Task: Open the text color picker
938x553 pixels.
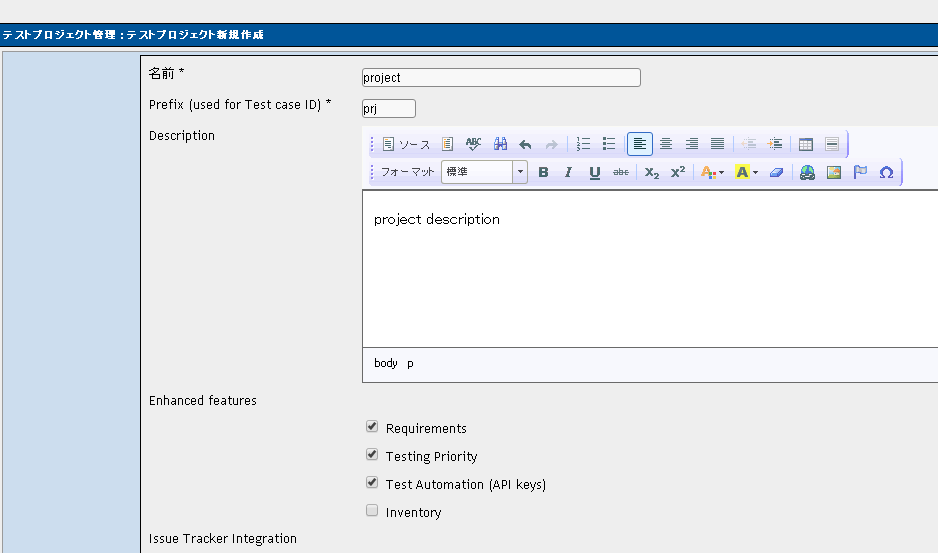Action: pos(712,172)
